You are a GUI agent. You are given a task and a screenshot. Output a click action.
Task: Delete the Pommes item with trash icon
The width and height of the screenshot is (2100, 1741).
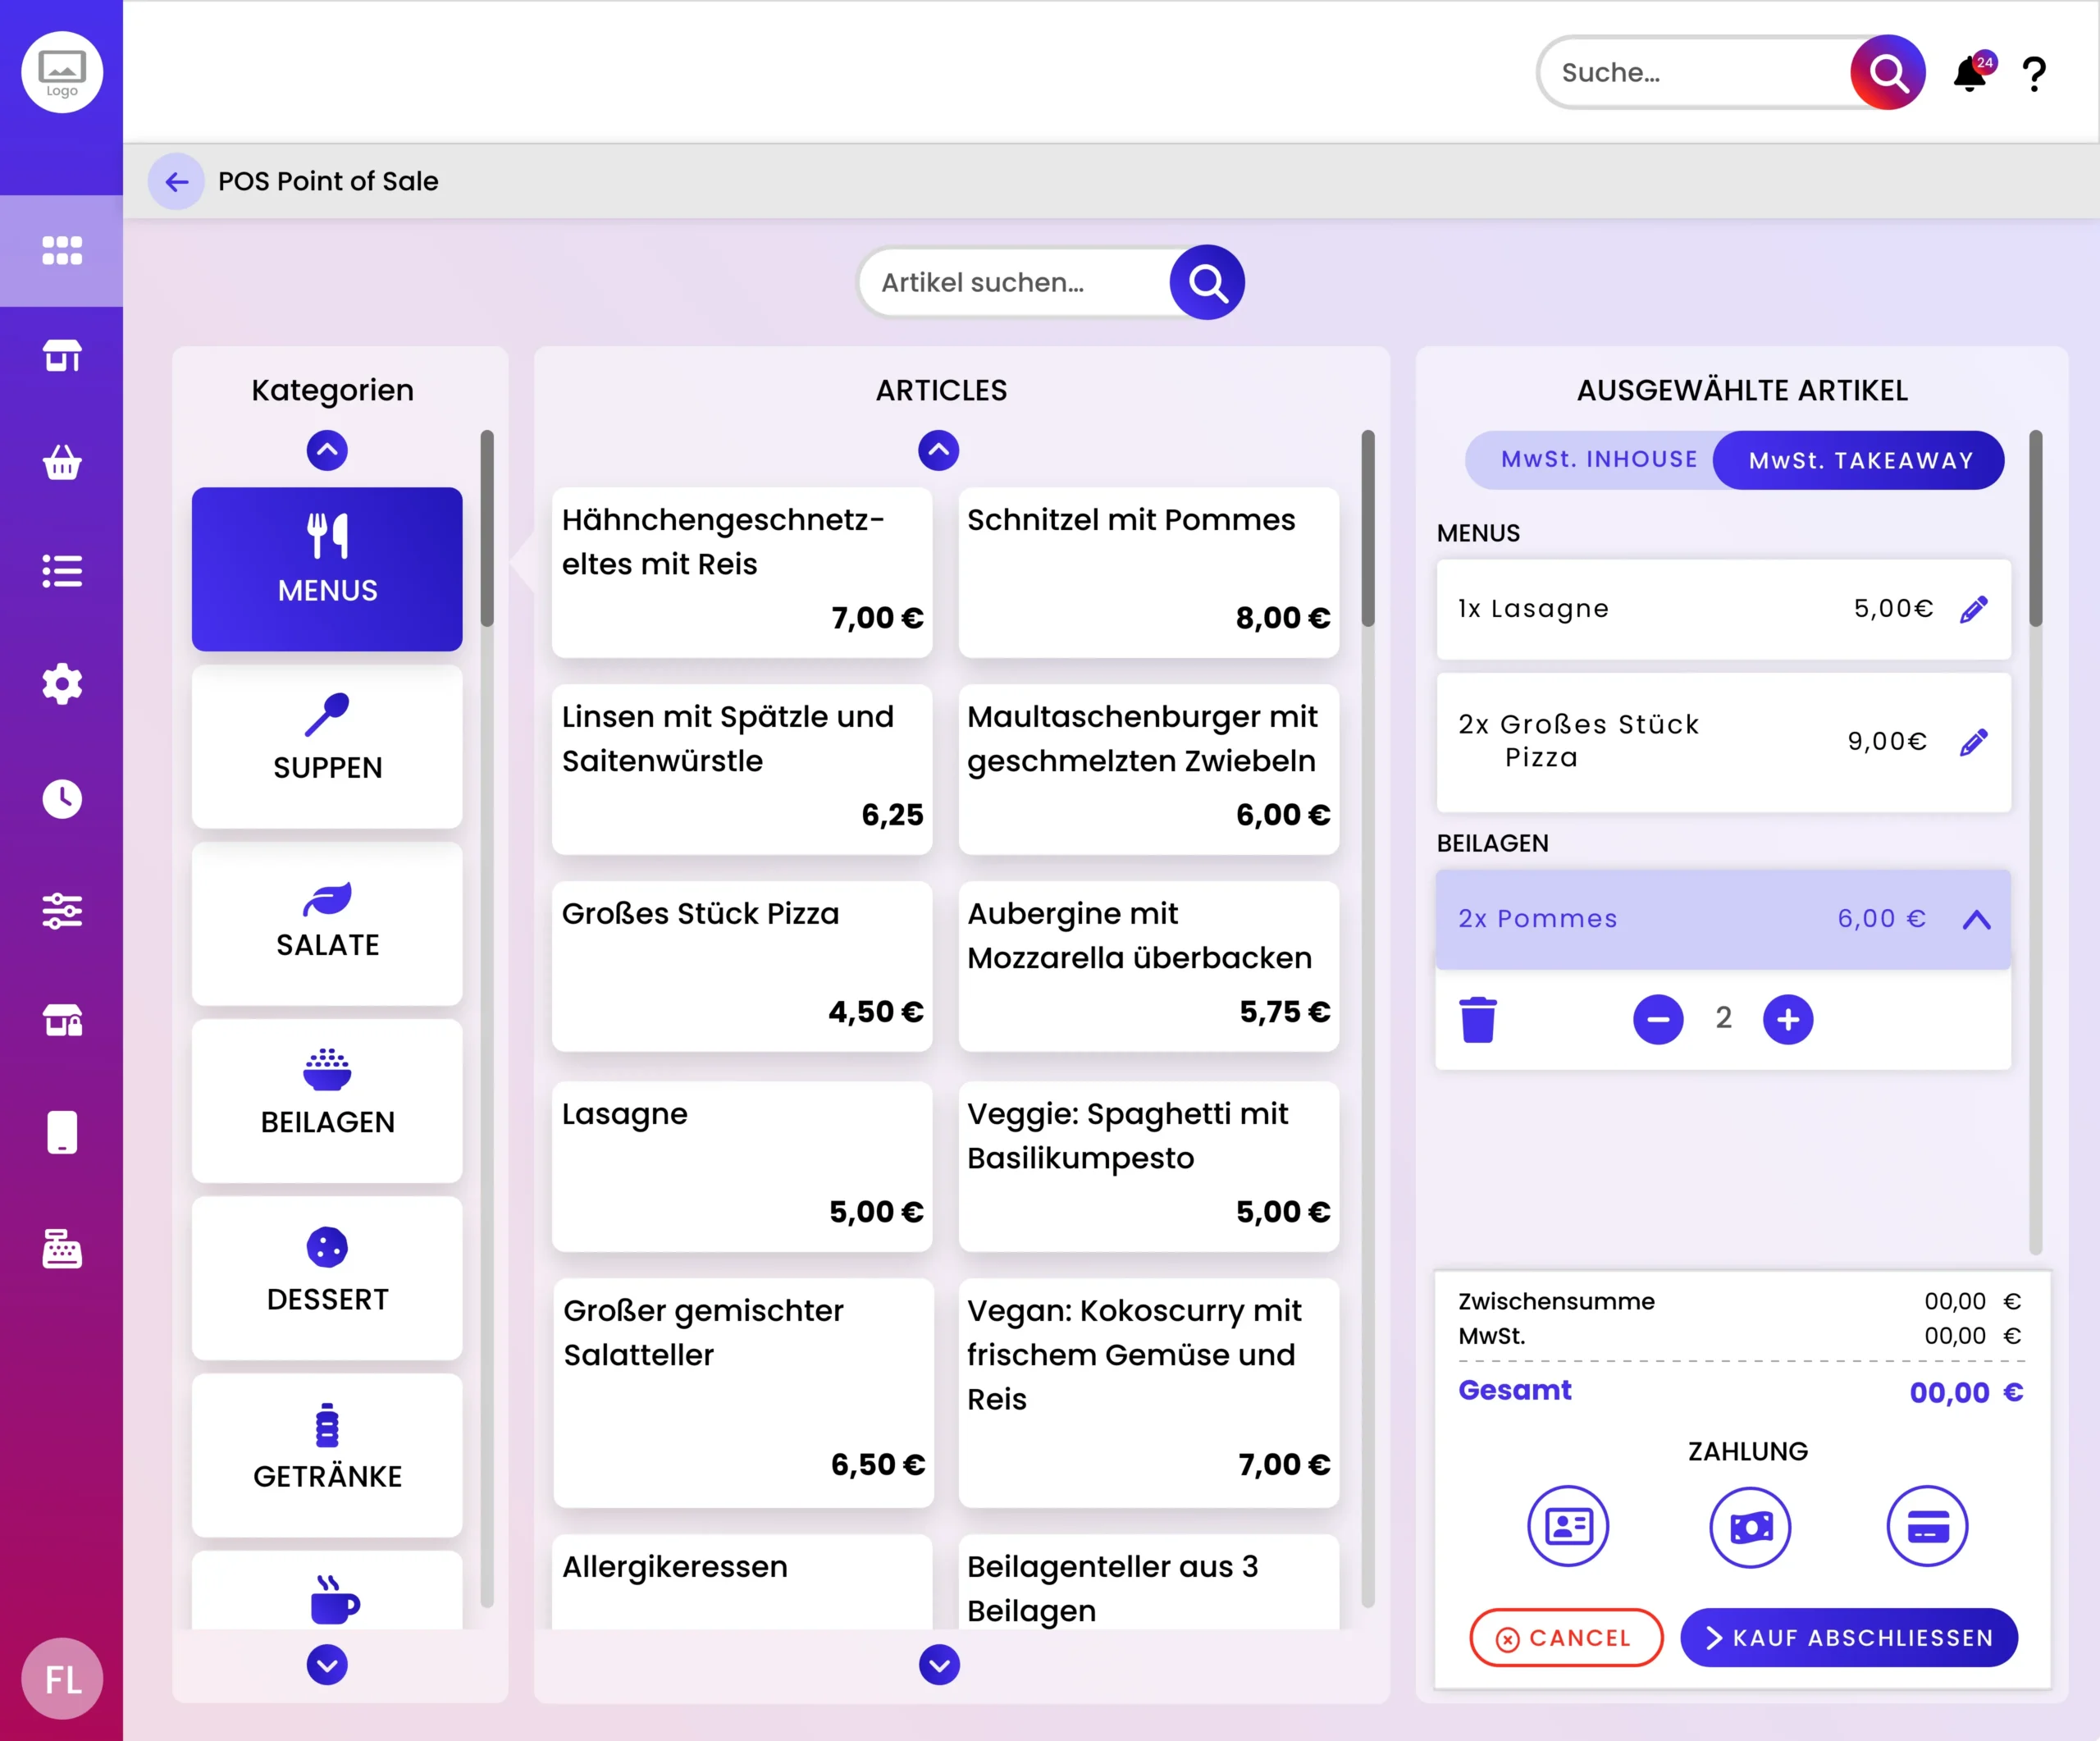[x=1478, y=1019]
